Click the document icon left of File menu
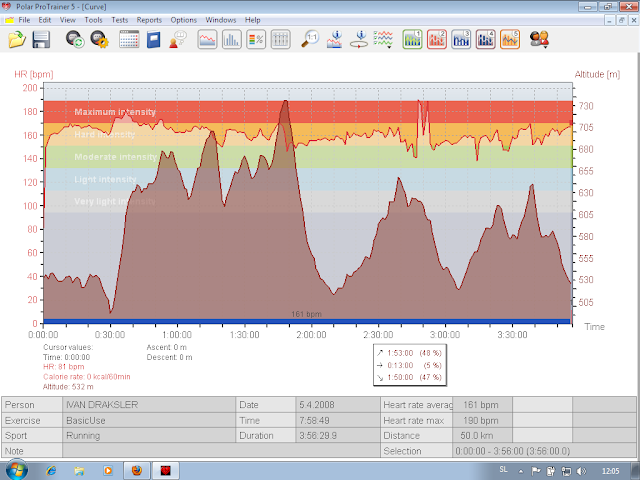Viewport: 640px width, 480px height. [9, 20]
